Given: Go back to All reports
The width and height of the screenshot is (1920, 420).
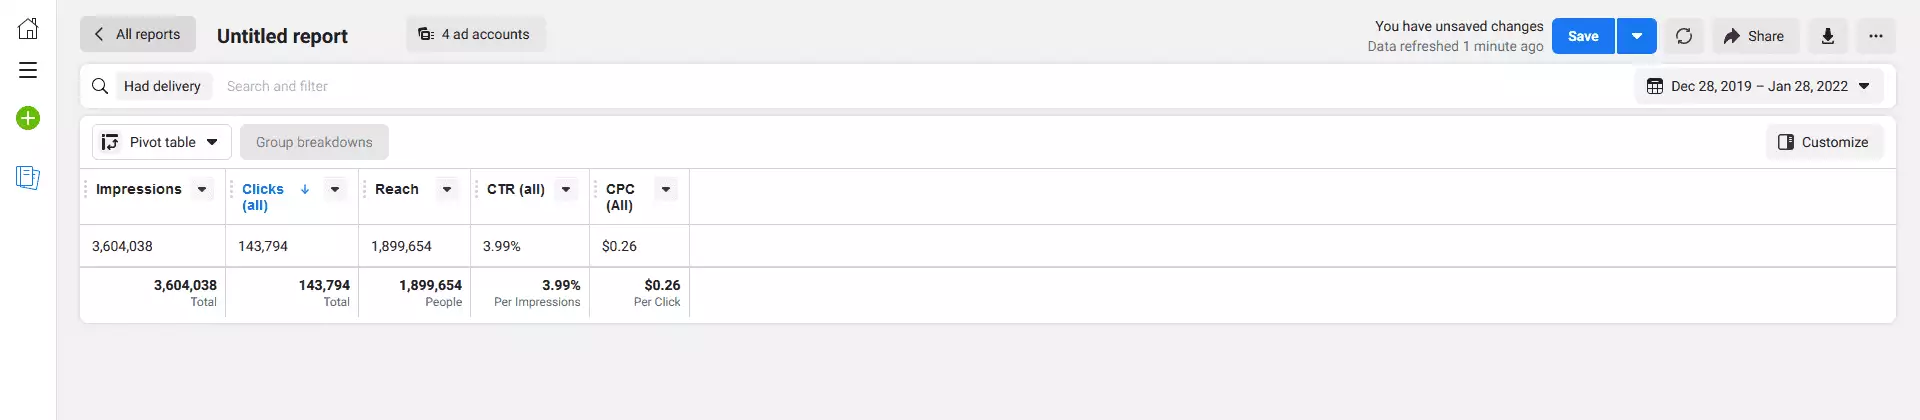Looking at the screenshot, I should click(138, 34).
